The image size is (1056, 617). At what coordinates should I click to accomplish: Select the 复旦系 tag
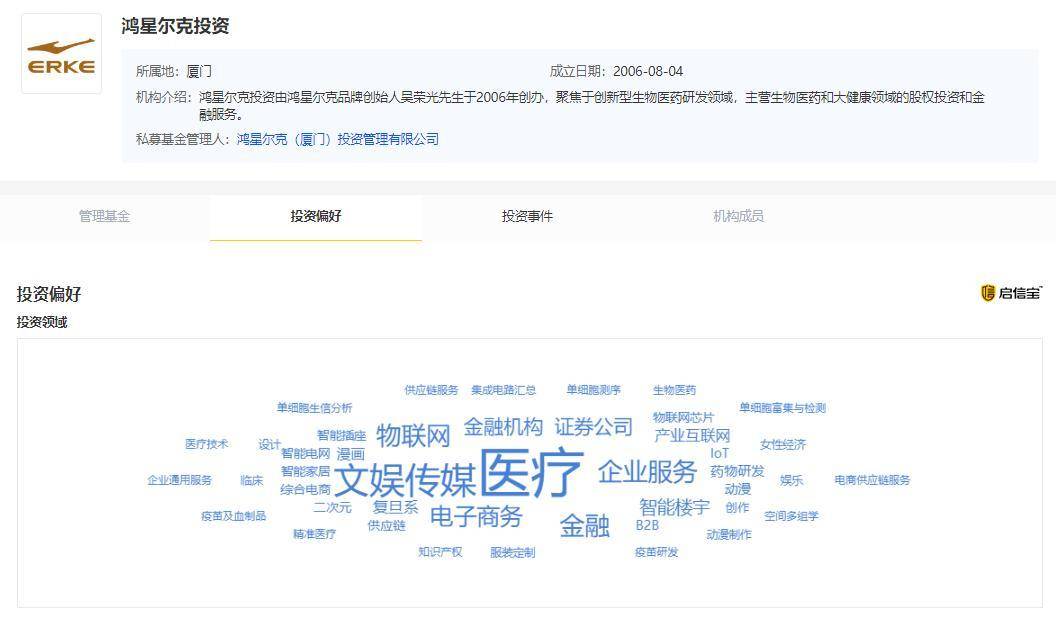tap(395, 507)
